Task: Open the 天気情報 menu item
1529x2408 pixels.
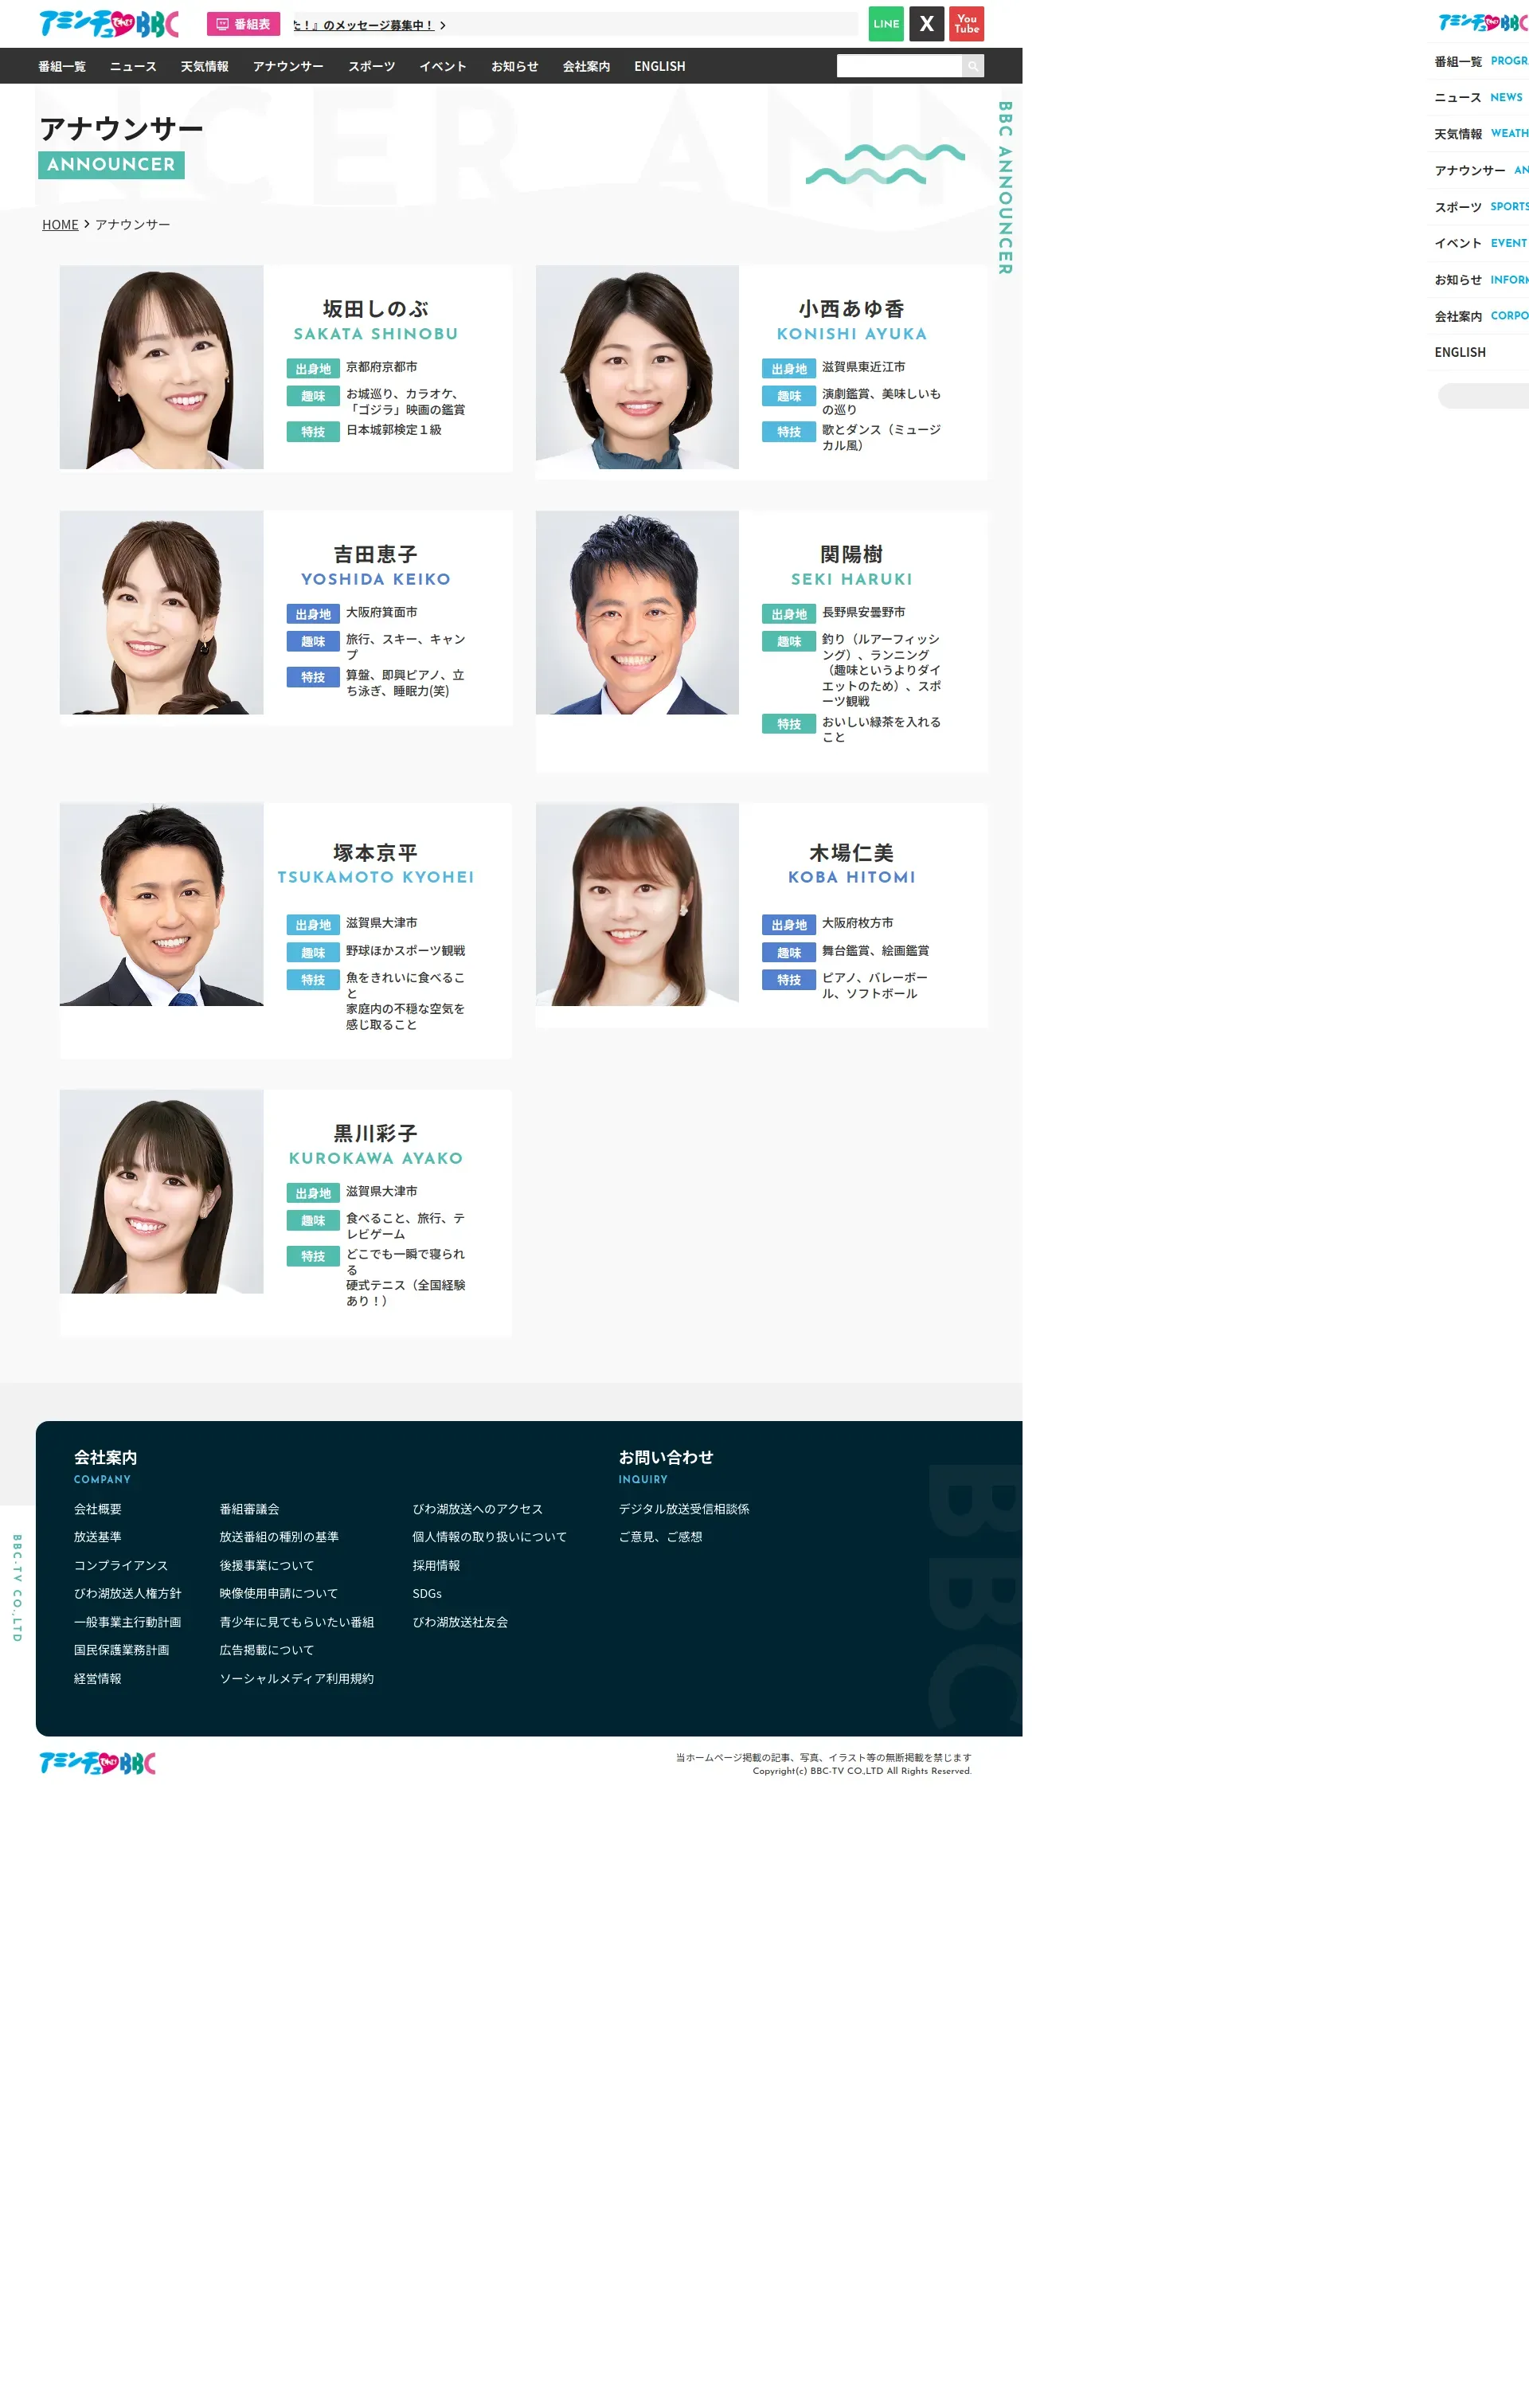Action: click(x=204, y=66)
